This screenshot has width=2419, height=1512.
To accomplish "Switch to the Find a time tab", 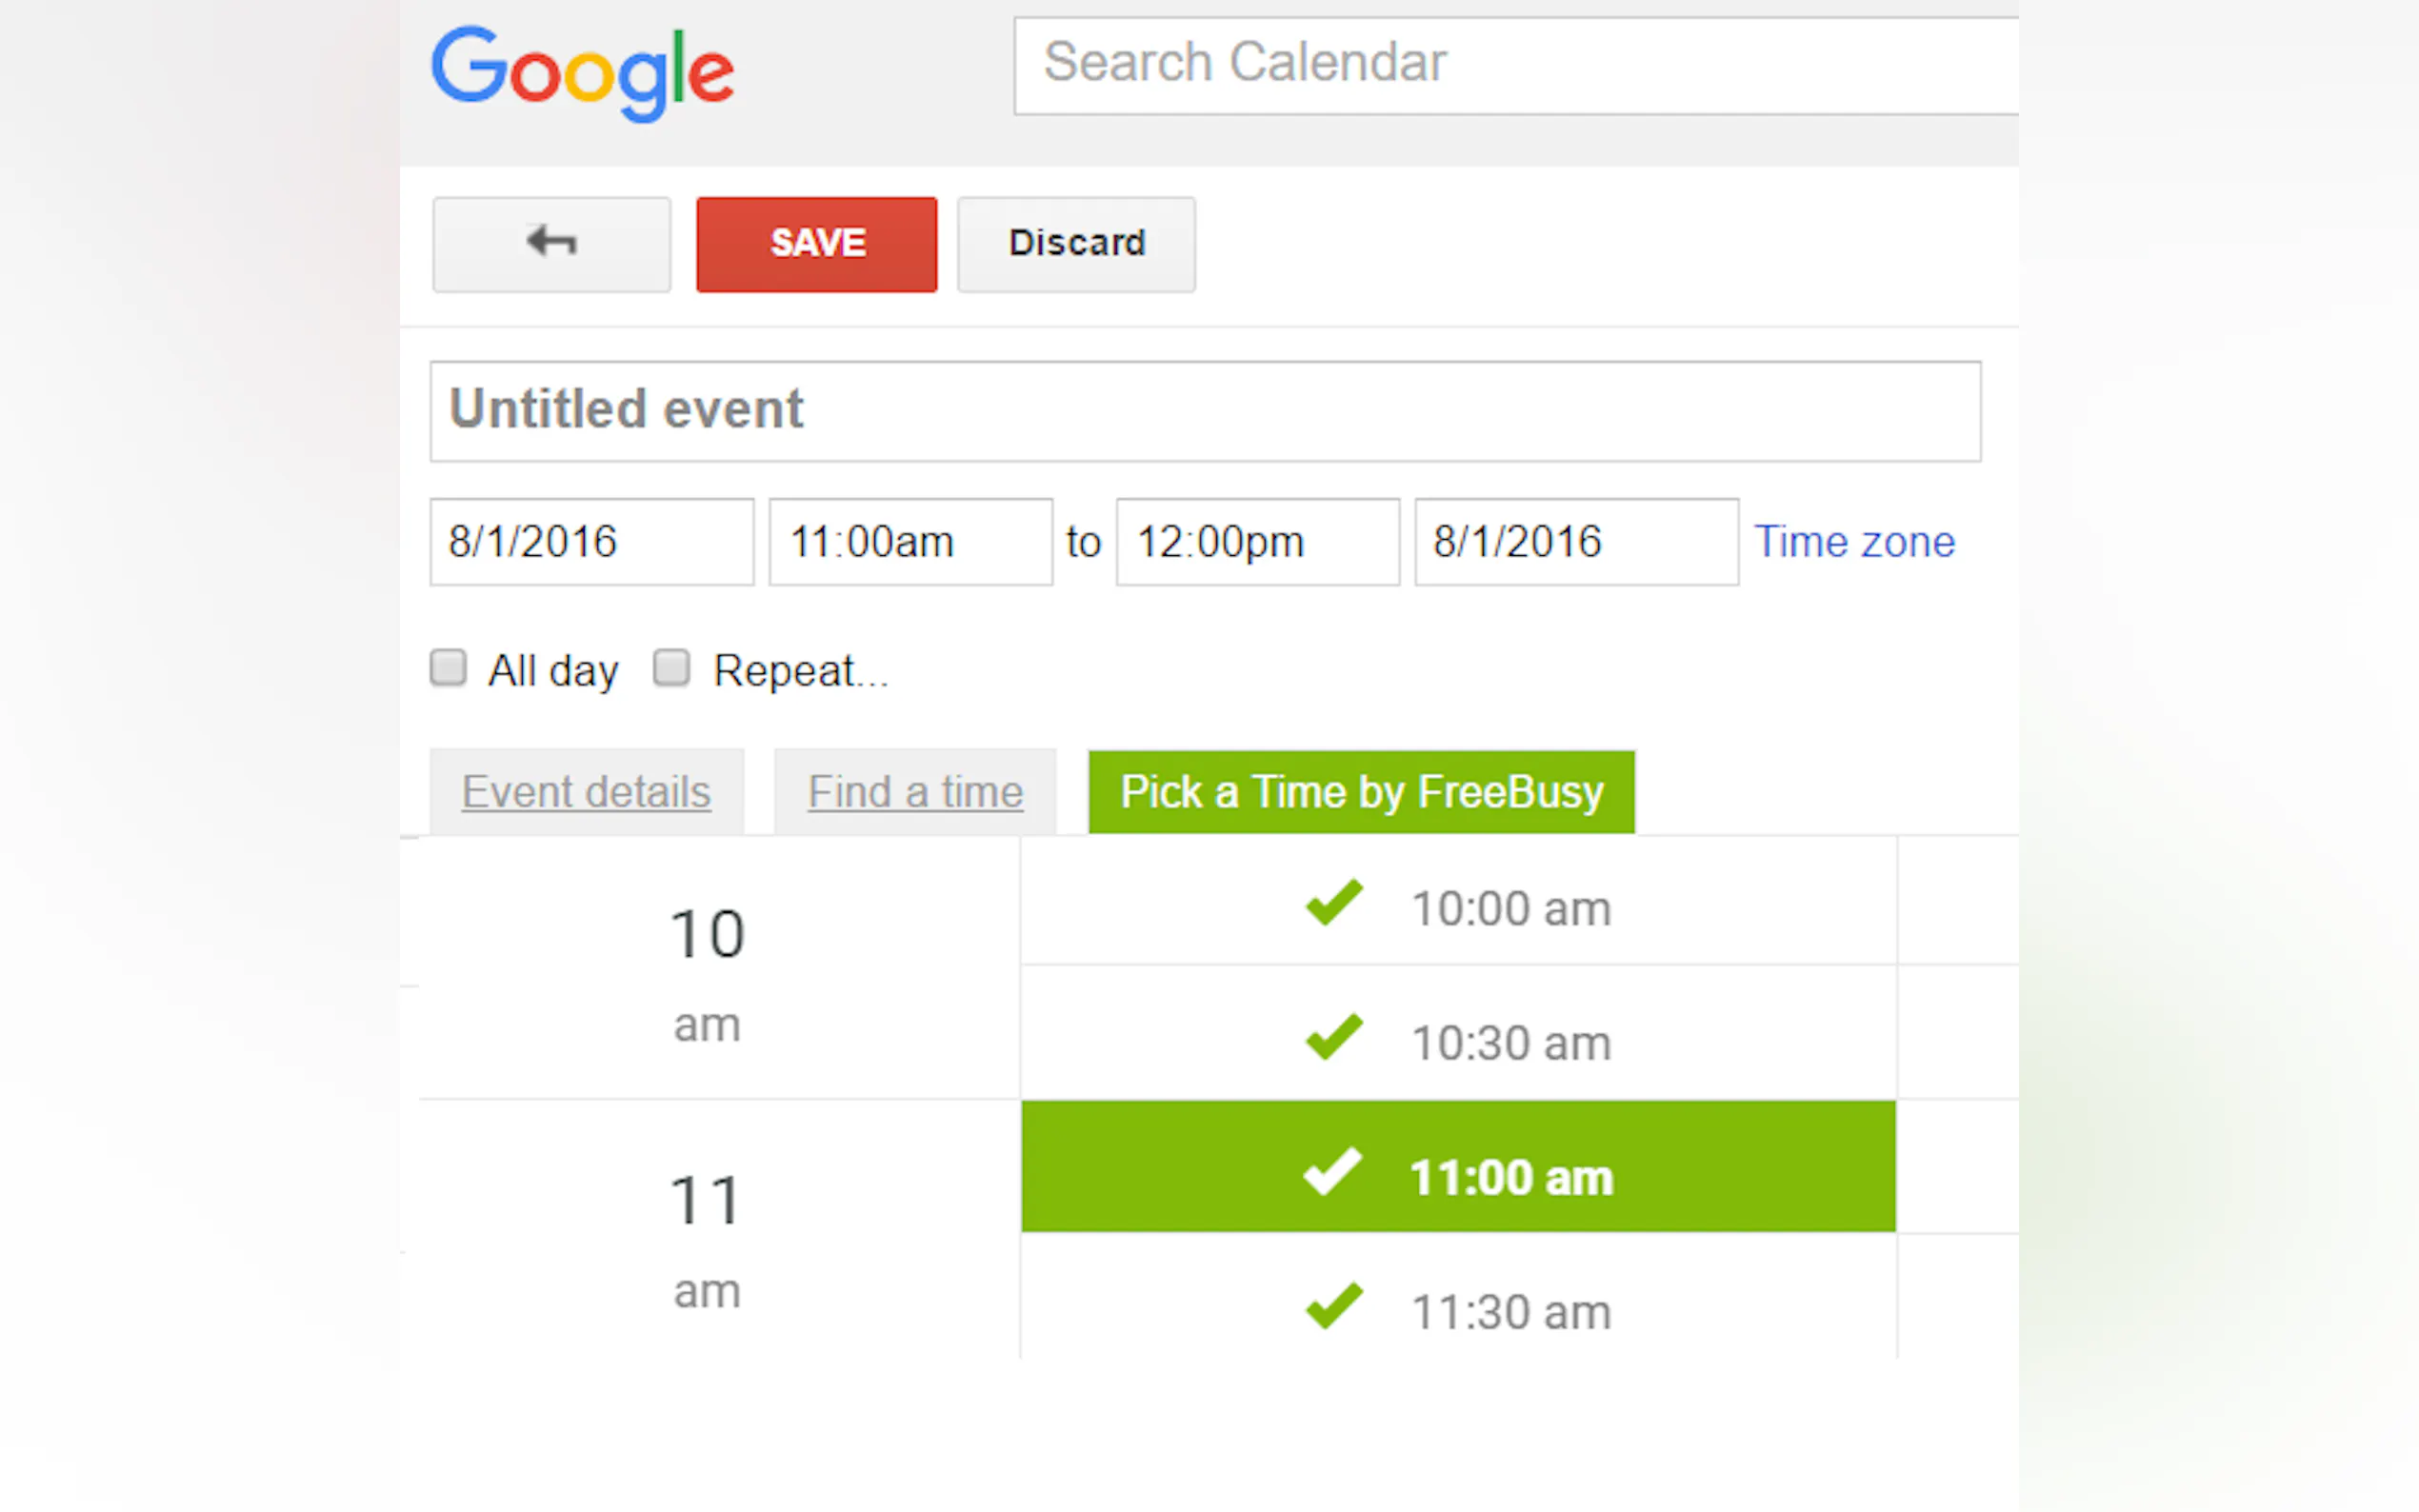I will coord(915,792).
